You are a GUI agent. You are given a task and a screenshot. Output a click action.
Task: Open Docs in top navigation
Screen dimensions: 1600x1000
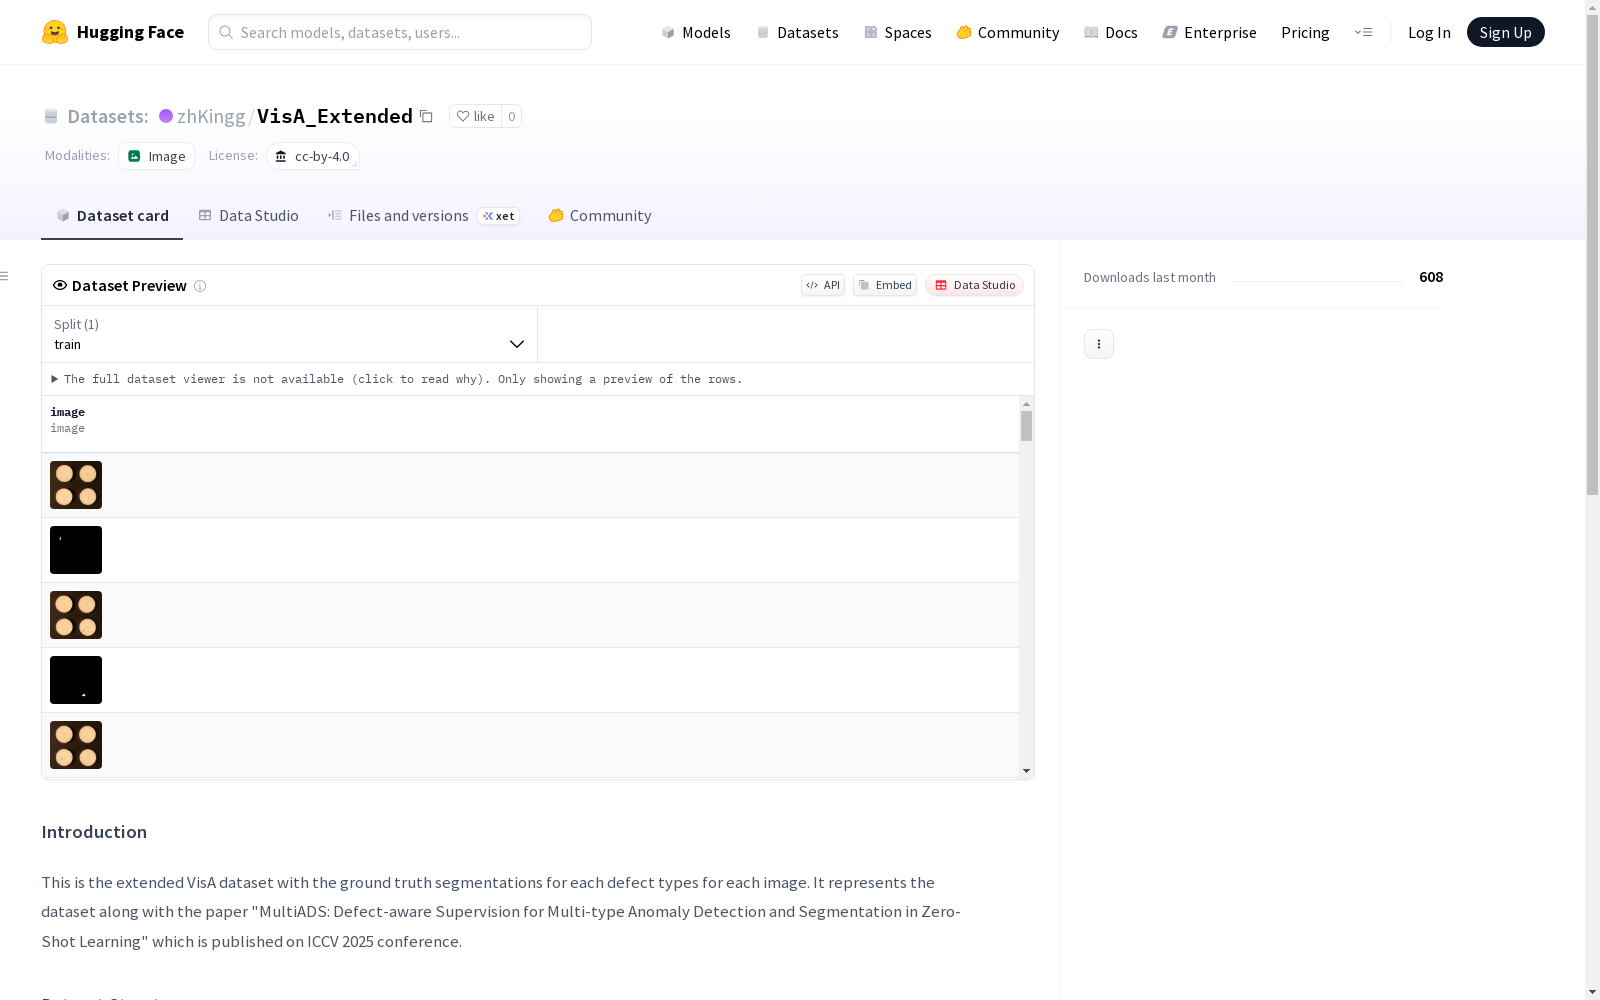click(x=1111, y=32)
